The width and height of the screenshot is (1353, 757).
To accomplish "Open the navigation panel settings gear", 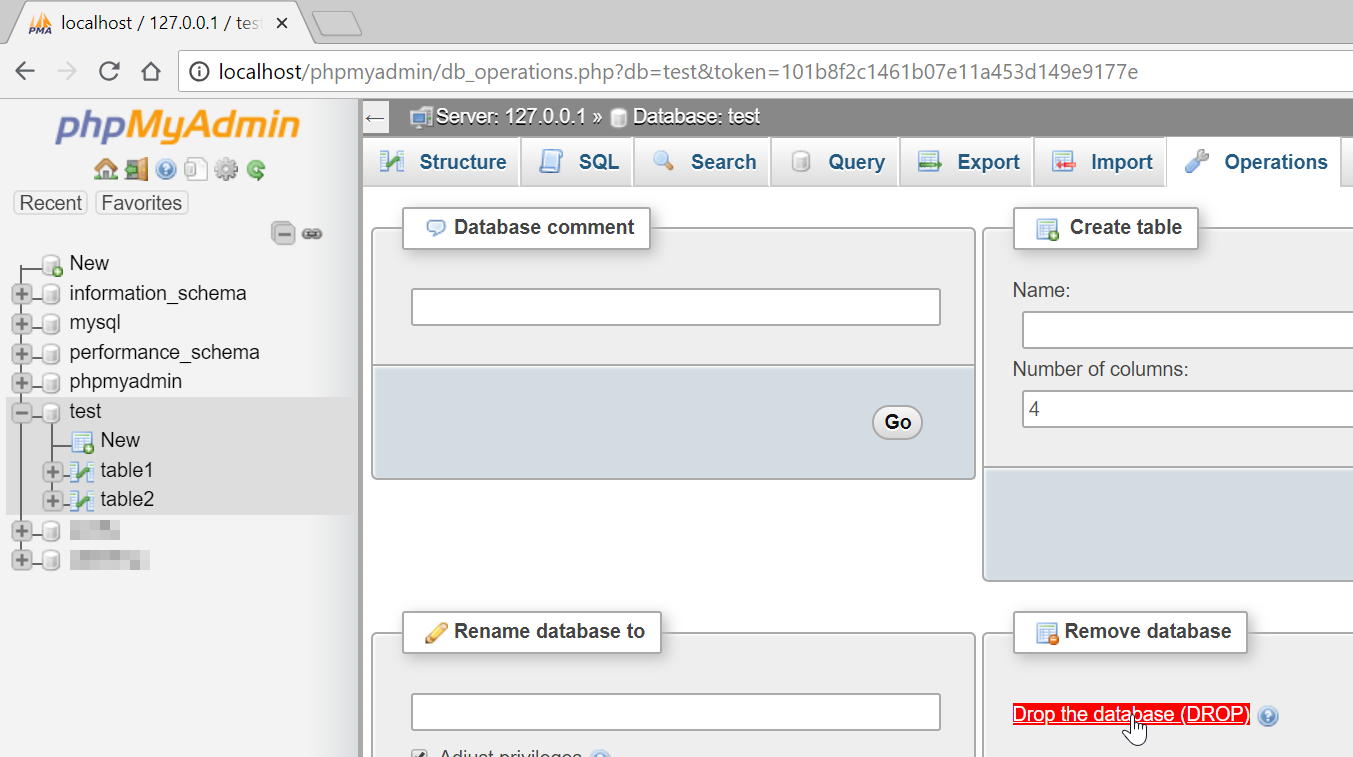I will point(226,169).
